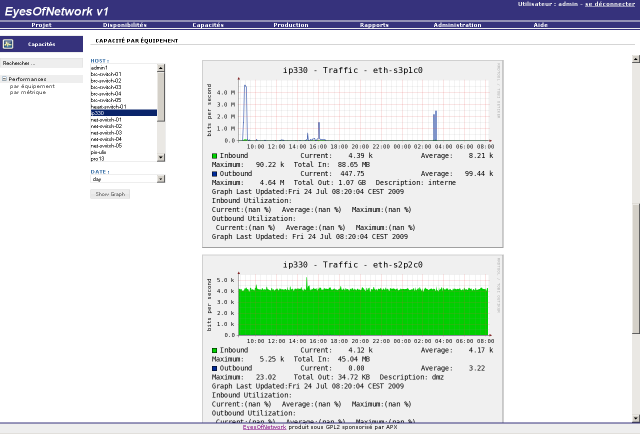Click the host list scrollbar thumb
This screenshot has height=434, width=640.
click(161, 97)
